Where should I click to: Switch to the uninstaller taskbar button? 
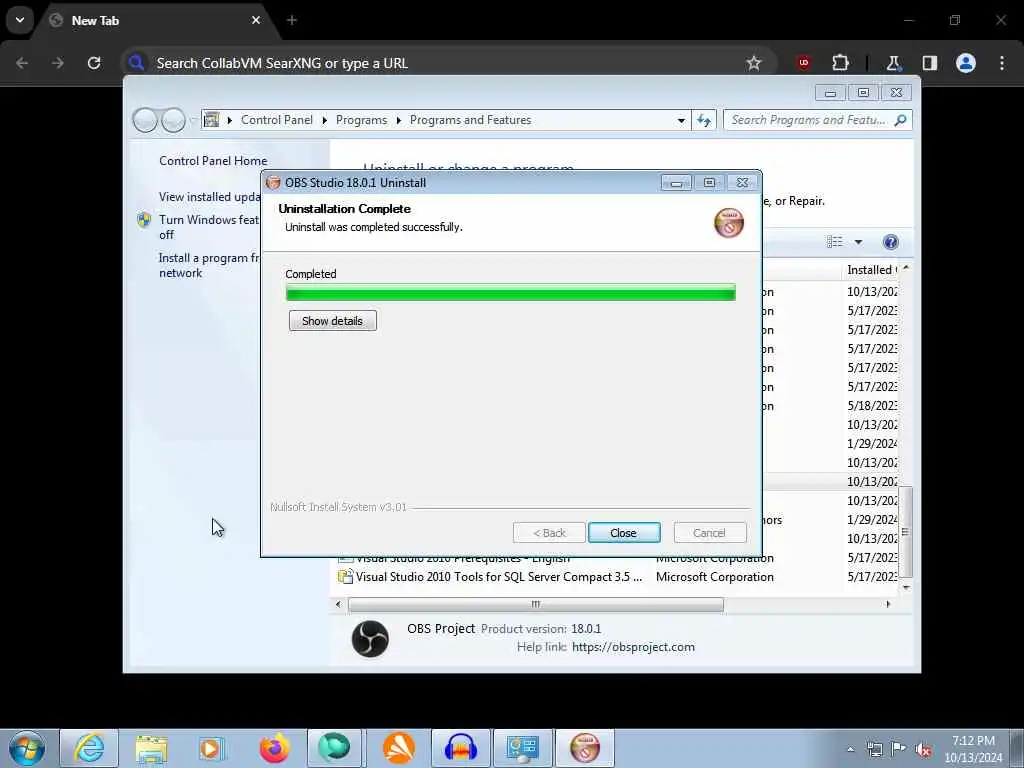click(x=584, y=748)
